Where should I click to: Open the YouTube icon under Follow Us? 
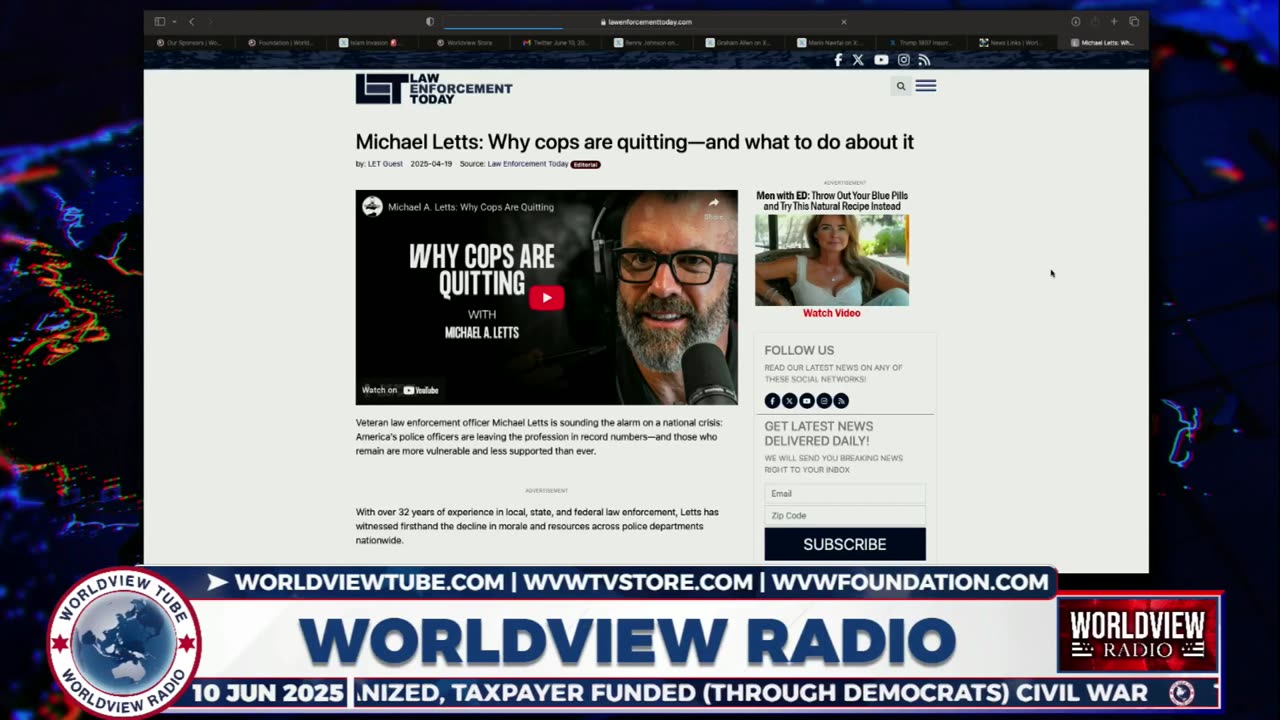pyautogui.click(x=807, y=401)
